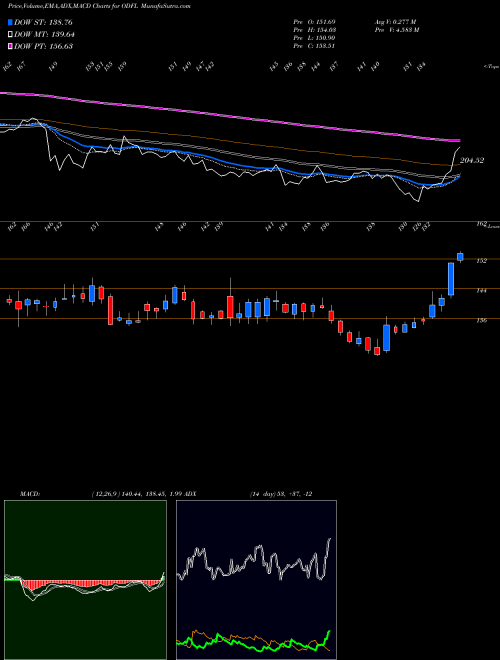Click the 136 price axis label

[x=481, y=320]
